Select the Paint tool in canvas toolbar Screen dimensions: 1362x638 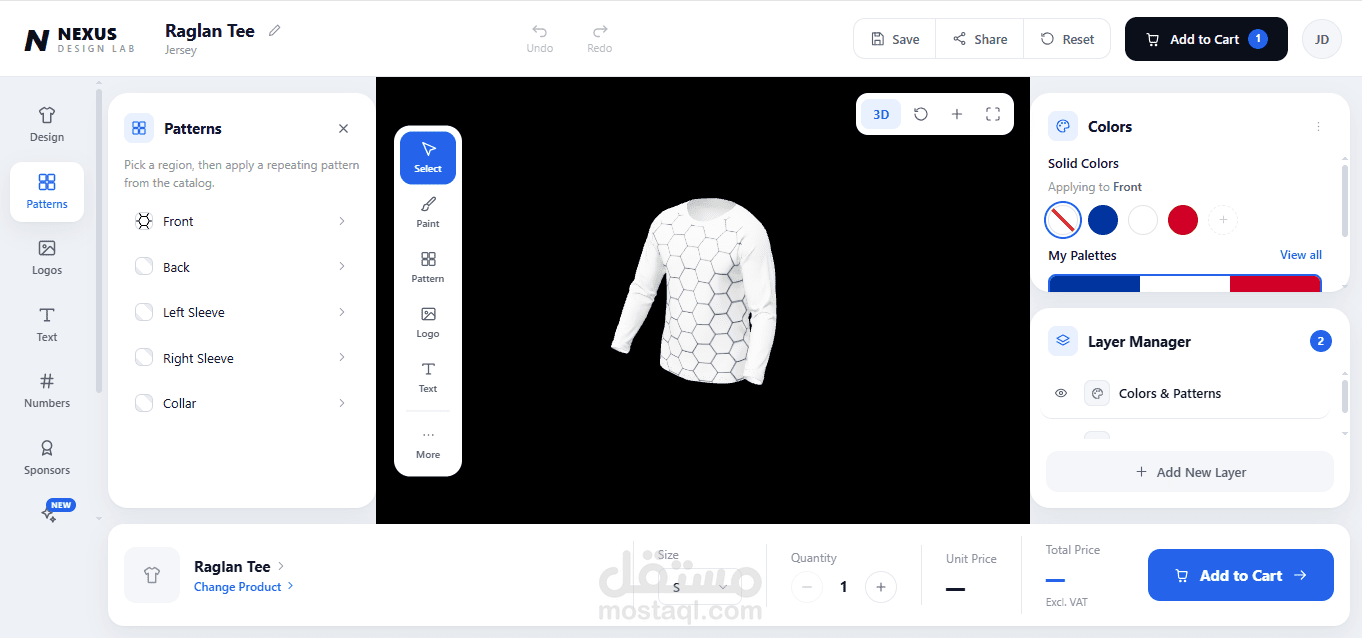(x=428, y=212)
